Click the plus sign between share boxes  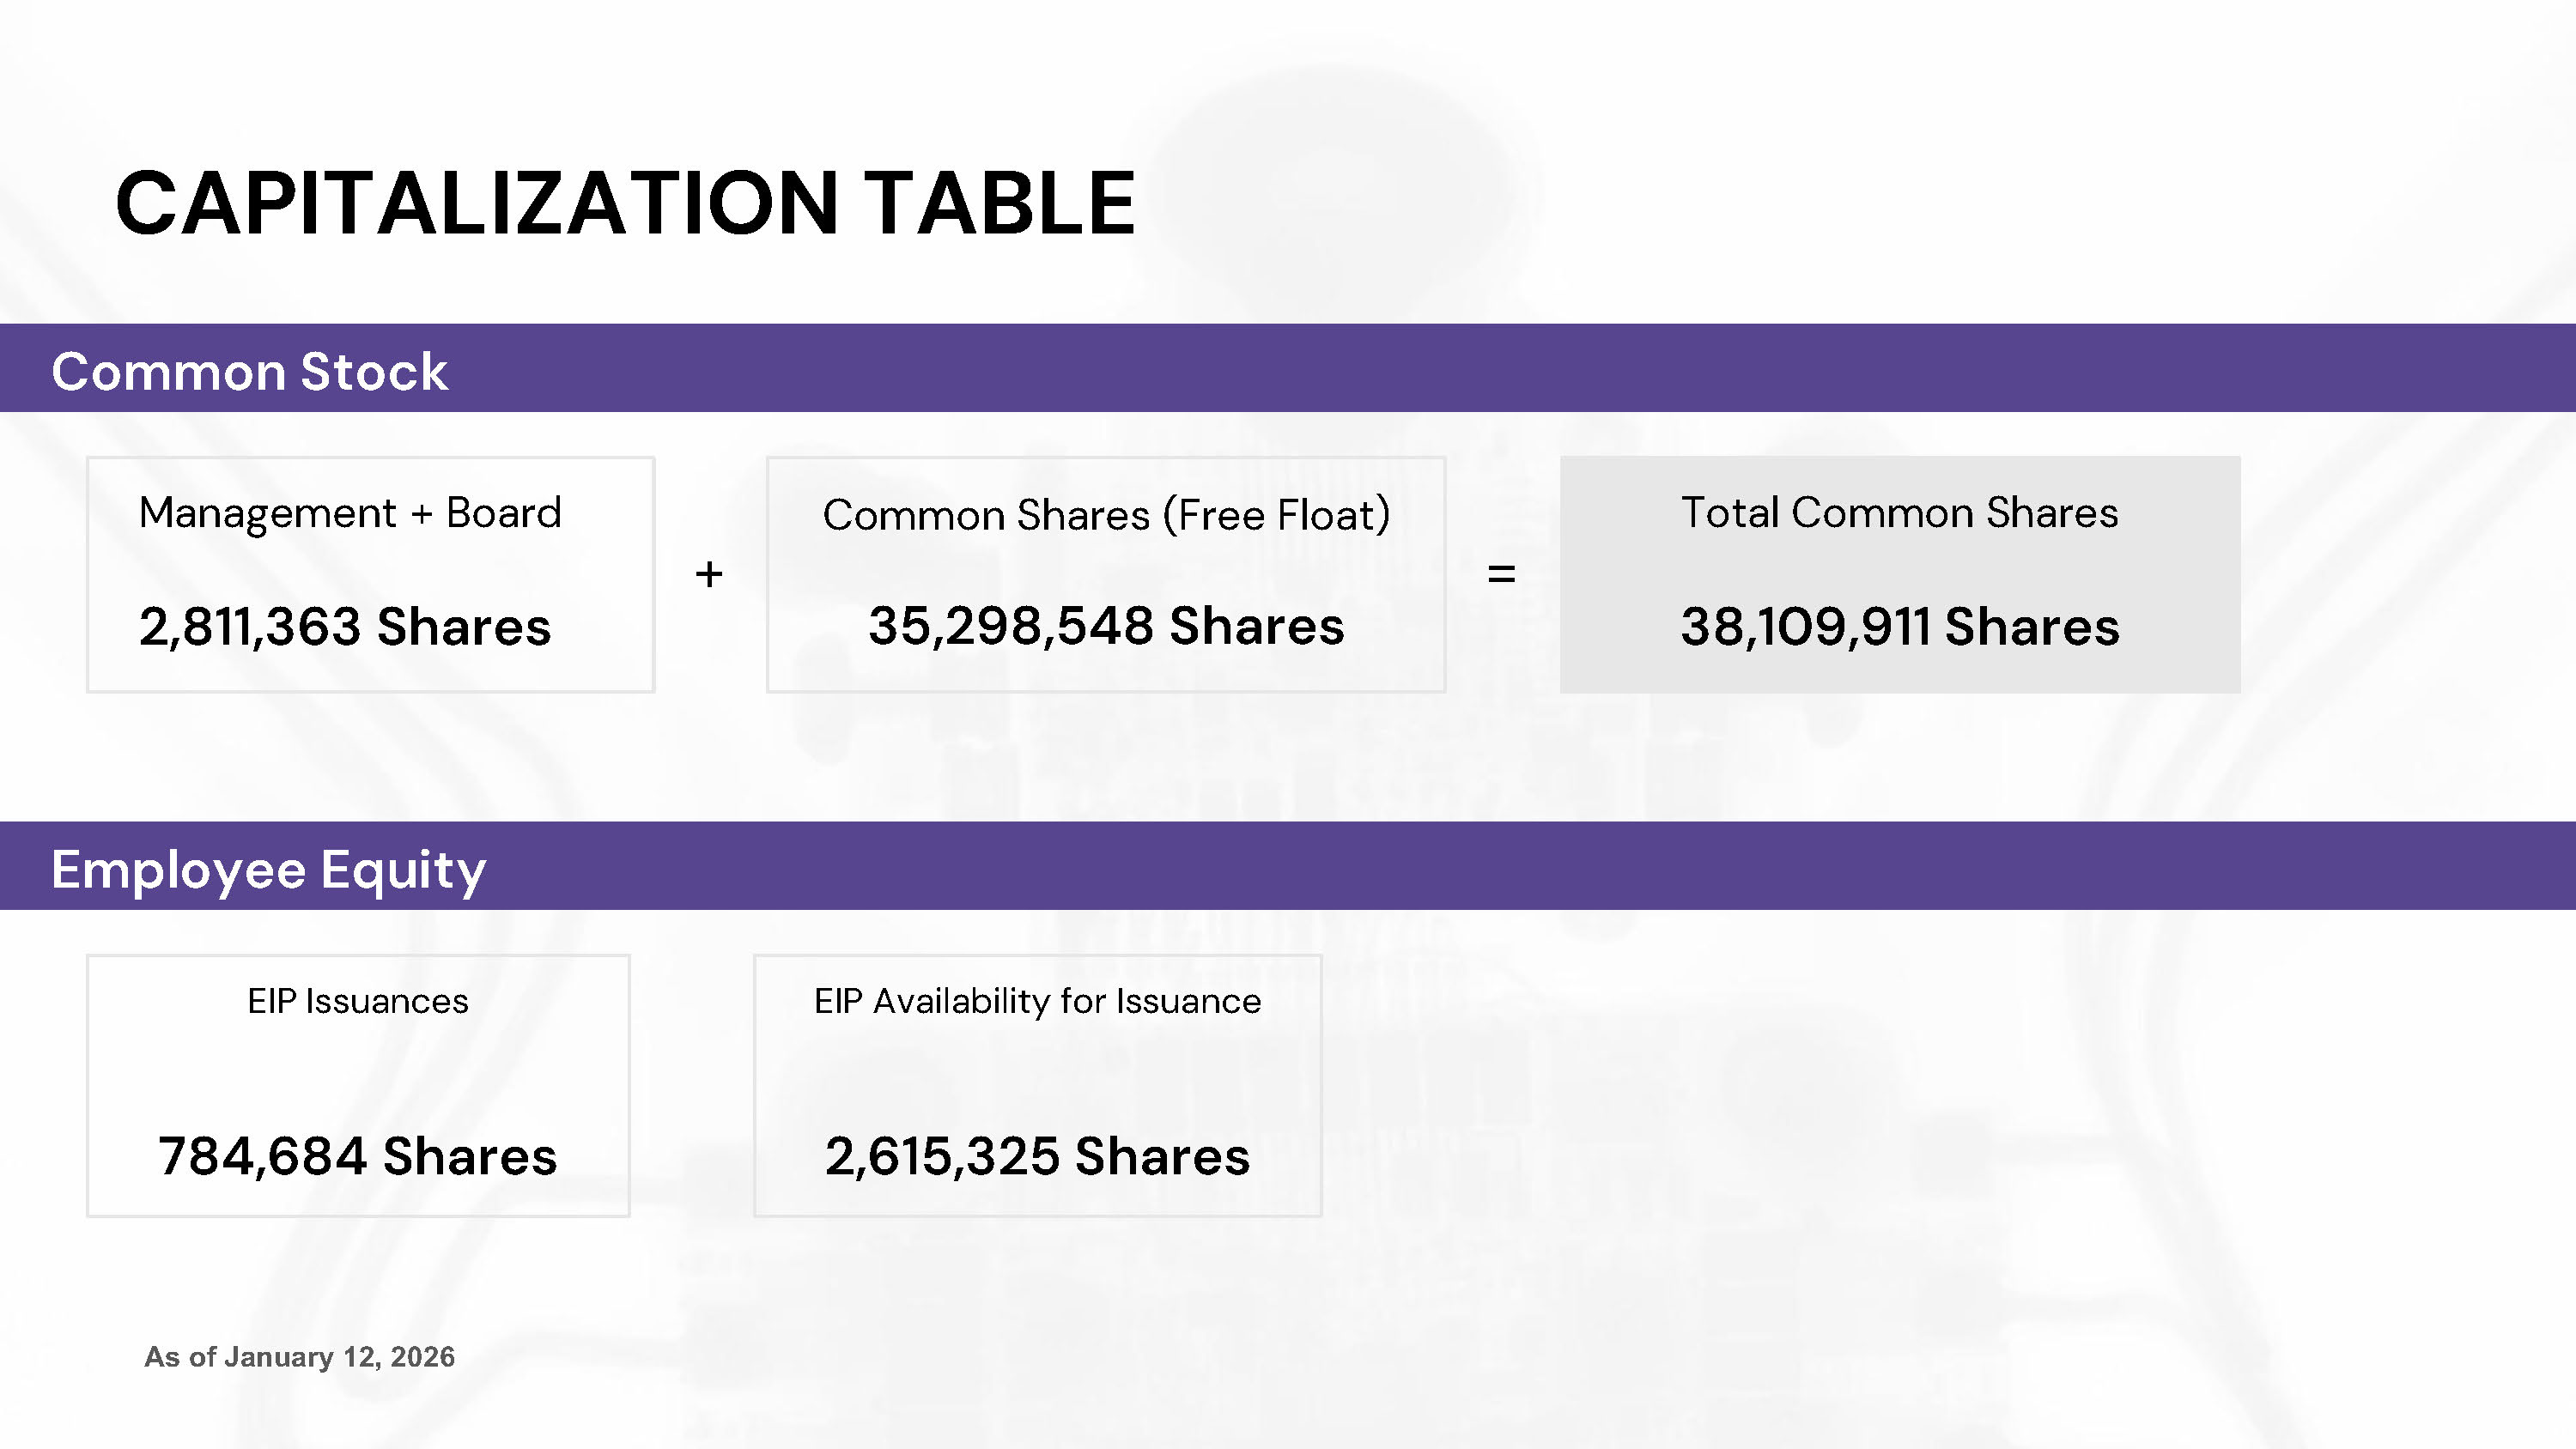(709, 574)
